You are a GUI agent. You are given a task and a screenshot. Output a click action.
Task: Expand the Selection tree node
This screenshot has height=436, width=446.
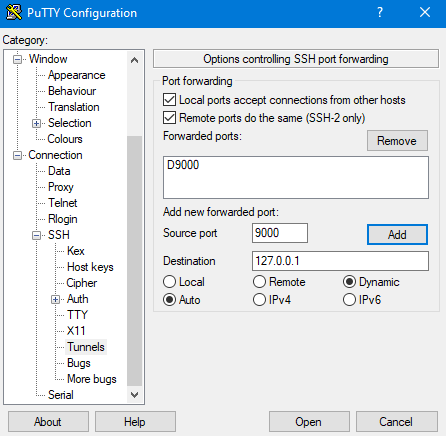point(36,123)
